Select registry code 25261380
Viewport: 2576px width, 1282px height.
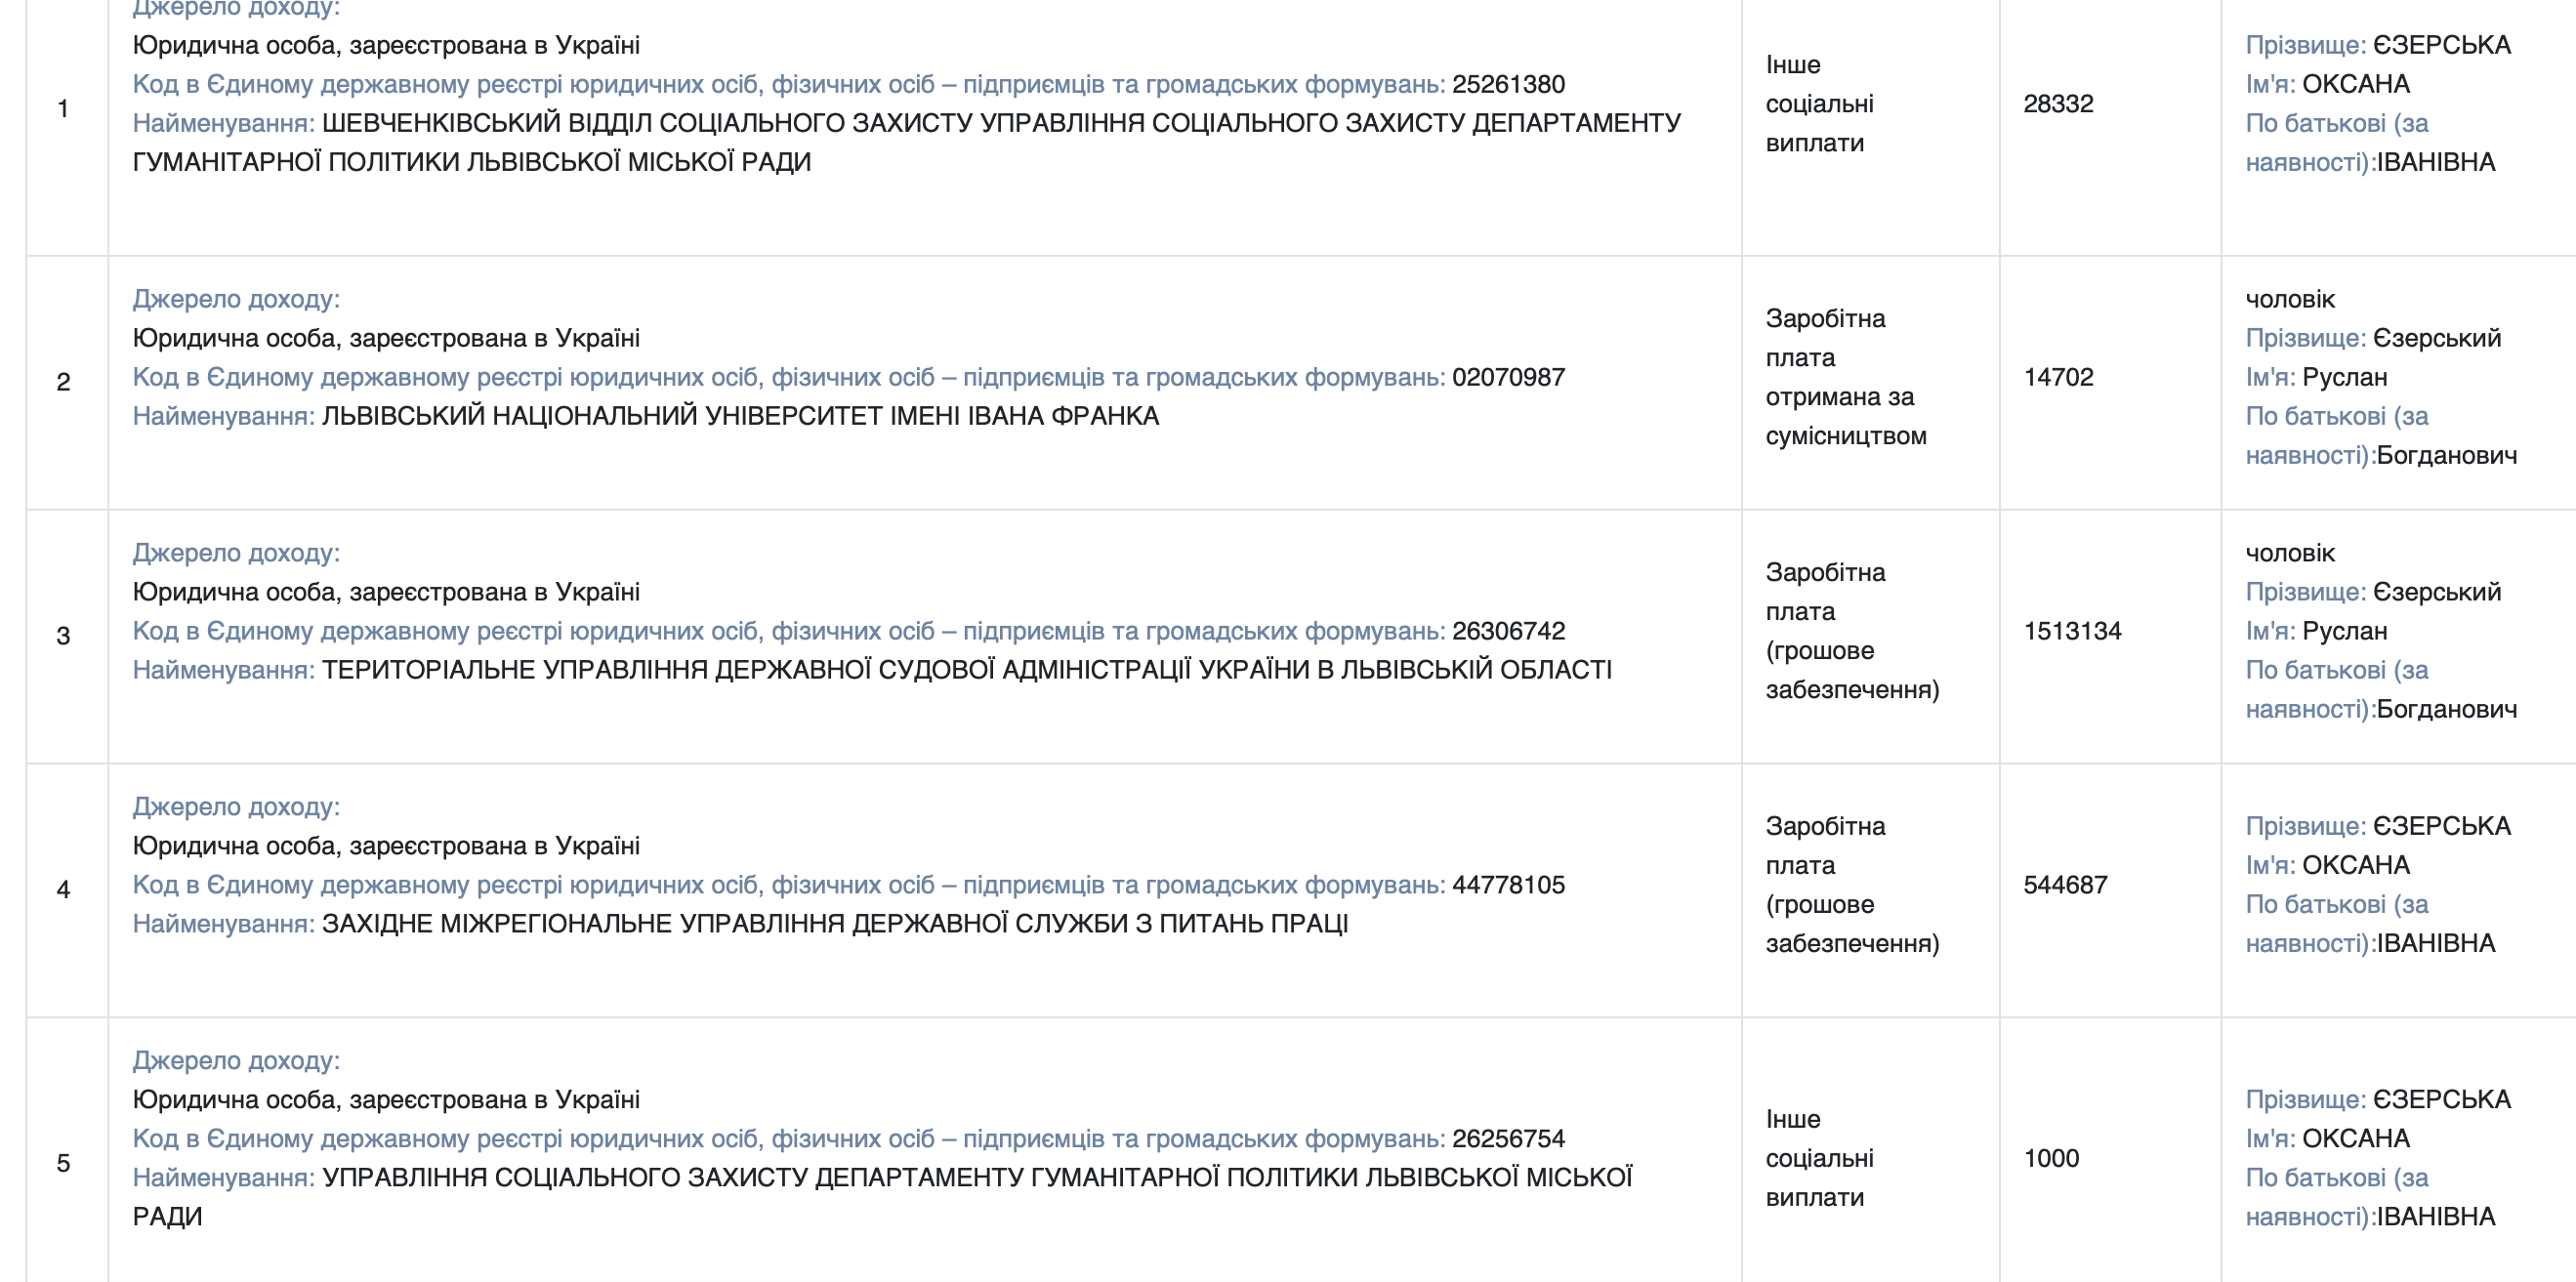click(x=1508, y=84)
